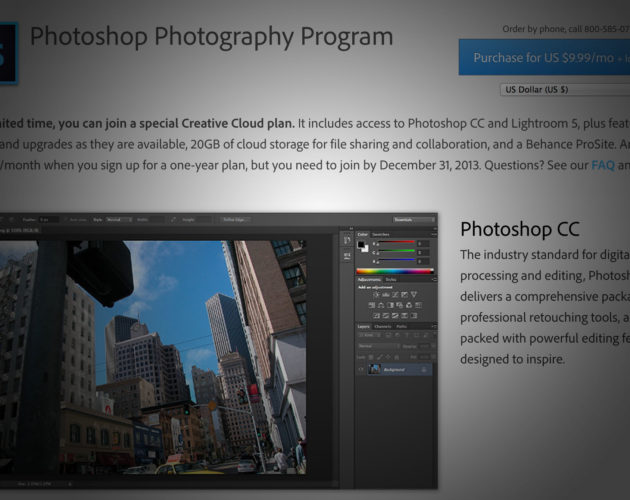Open the Style dropdown in options bar
The image size is (630, 500).
point(119,219)
